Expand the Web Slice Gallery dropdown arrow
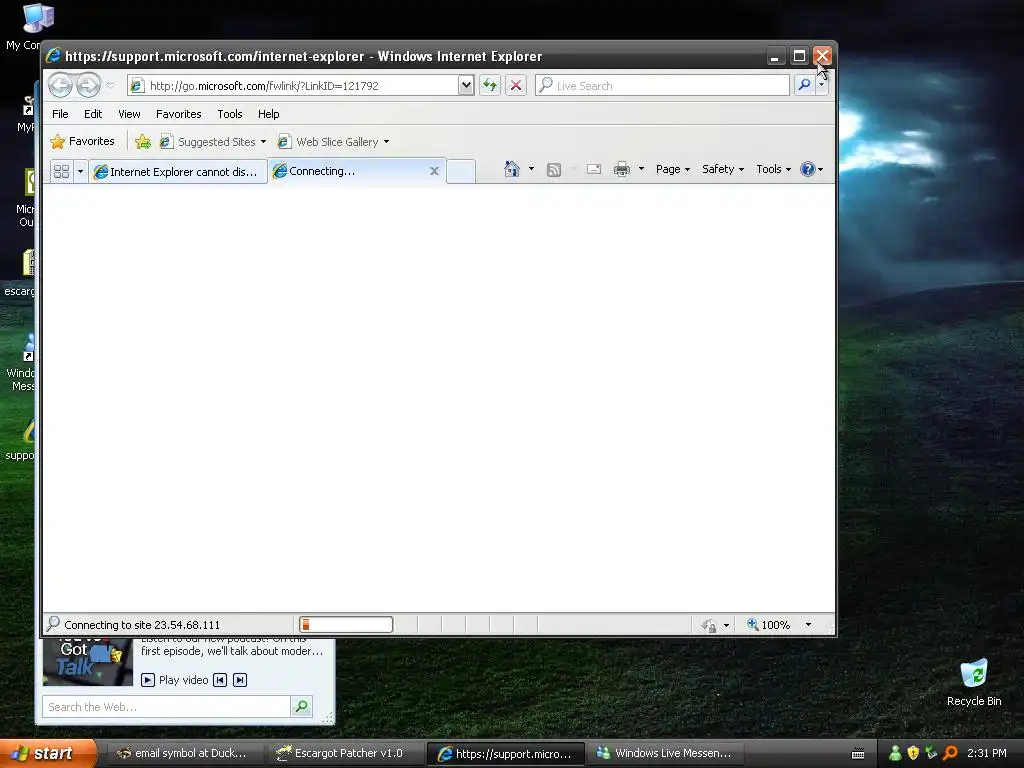The width and height of the screenshot is (1024, 768). click(x=387, y=142)
